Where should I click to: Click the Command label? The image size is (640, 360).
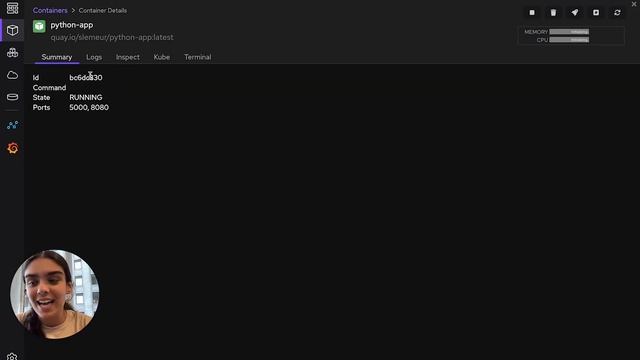coord(49,88)
